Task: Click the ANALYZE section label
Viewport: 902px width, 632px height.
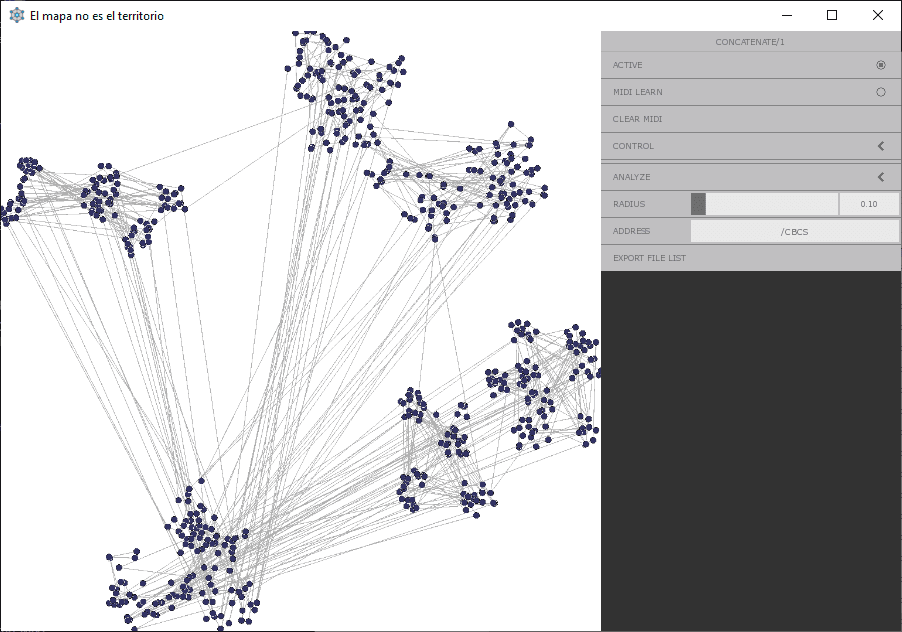Action: (x=631, y=177)
